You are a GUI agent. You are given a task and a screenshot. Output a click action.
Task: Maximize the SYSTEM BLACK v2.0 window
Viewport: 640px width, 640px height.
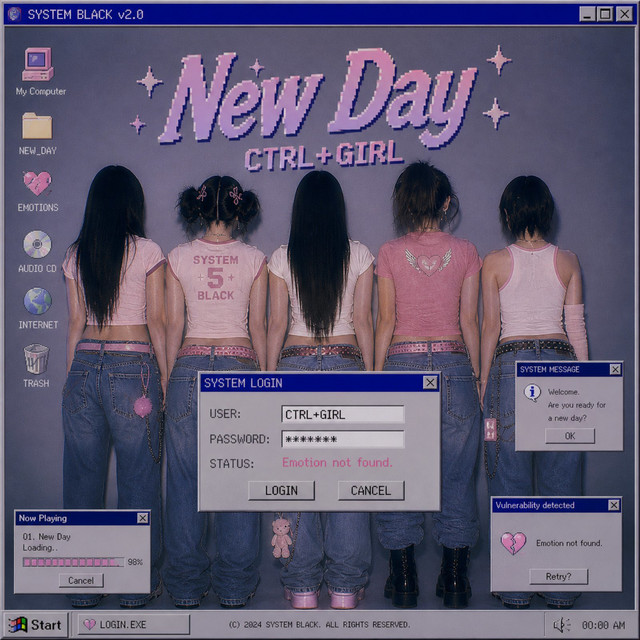click(605, 14)
